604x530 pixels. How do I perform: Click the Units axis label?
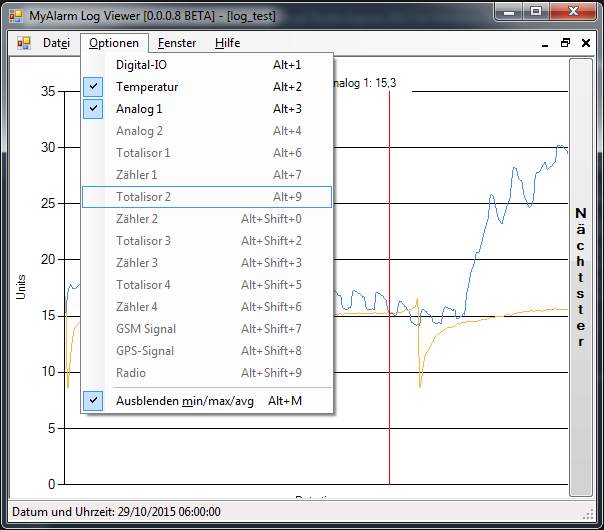(x=20, y=287)
